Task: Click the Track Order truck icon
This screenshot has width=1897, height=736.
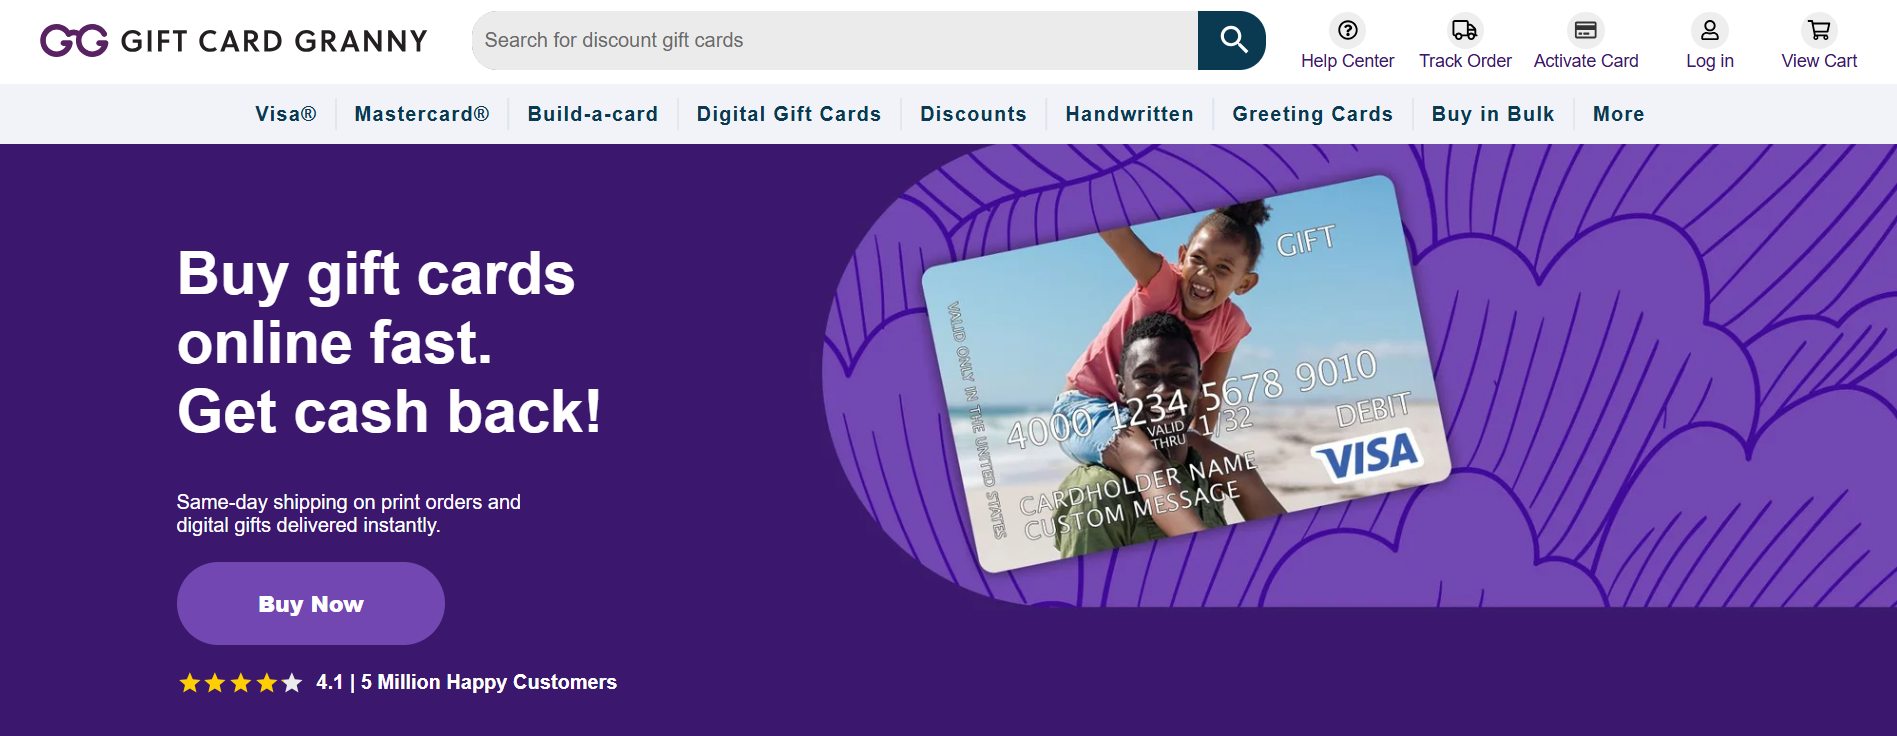Action: (x=1465, y=30)
